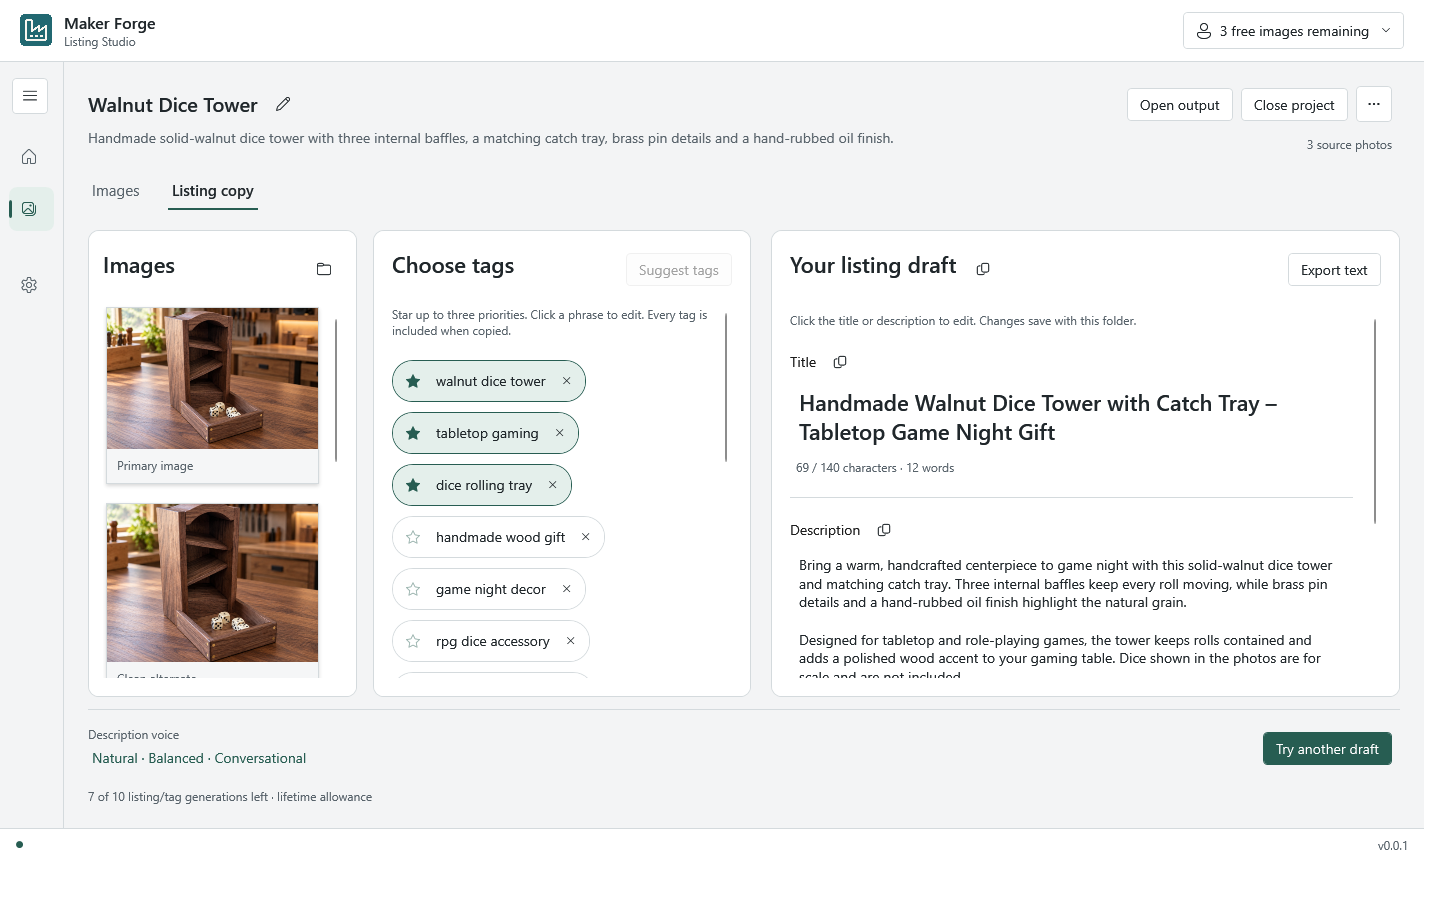Star the game night decor tag
This screenshot has height=900, width=1440.
point(413,589)
